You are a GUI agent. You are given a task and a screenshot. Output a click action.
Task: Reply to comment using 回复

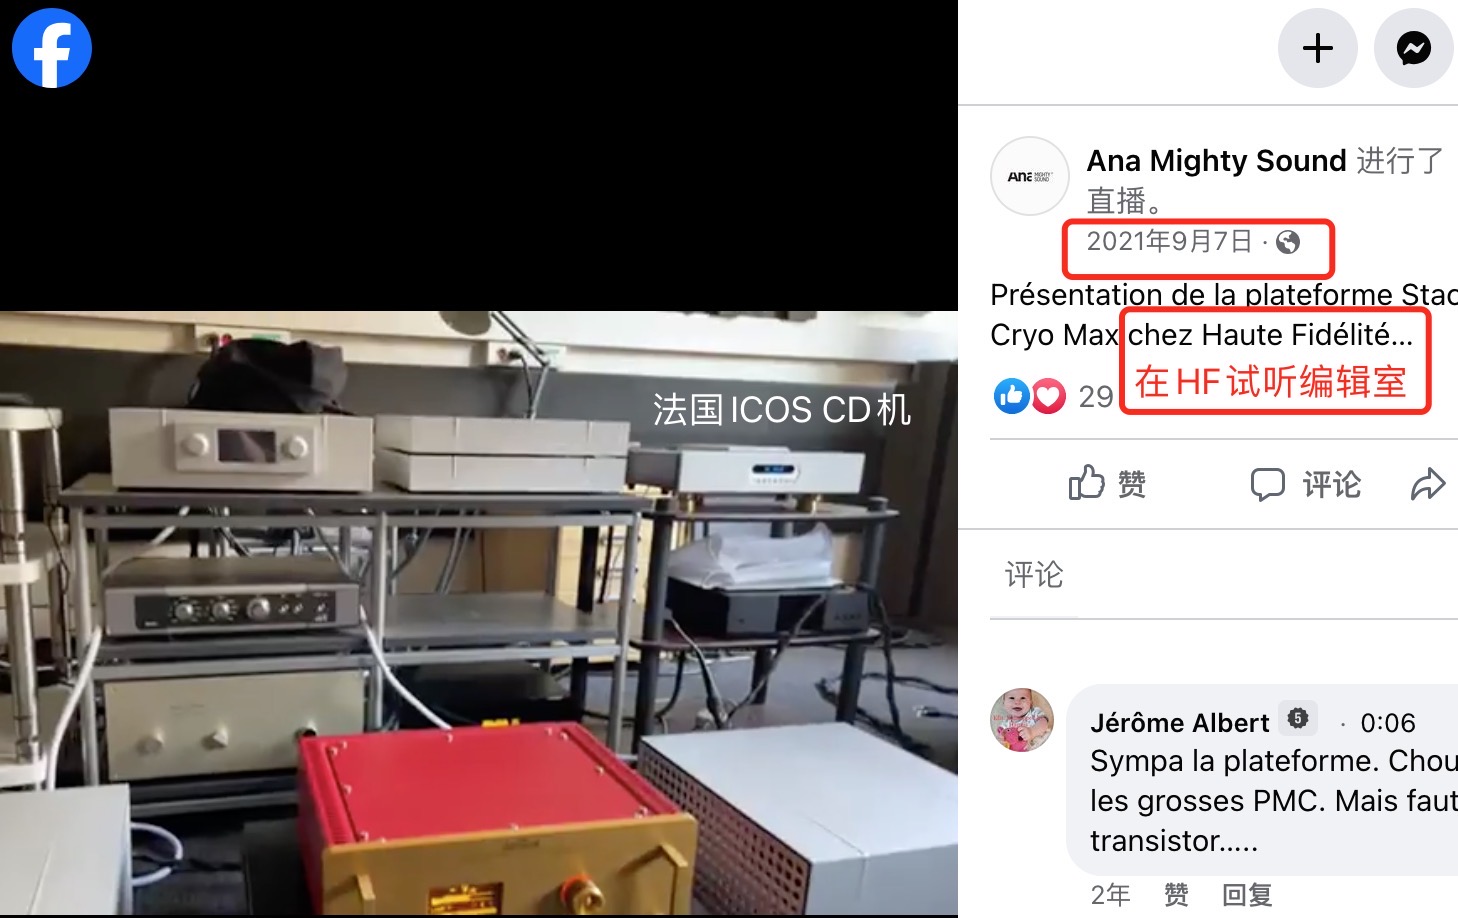click(x=1247, y=894)
